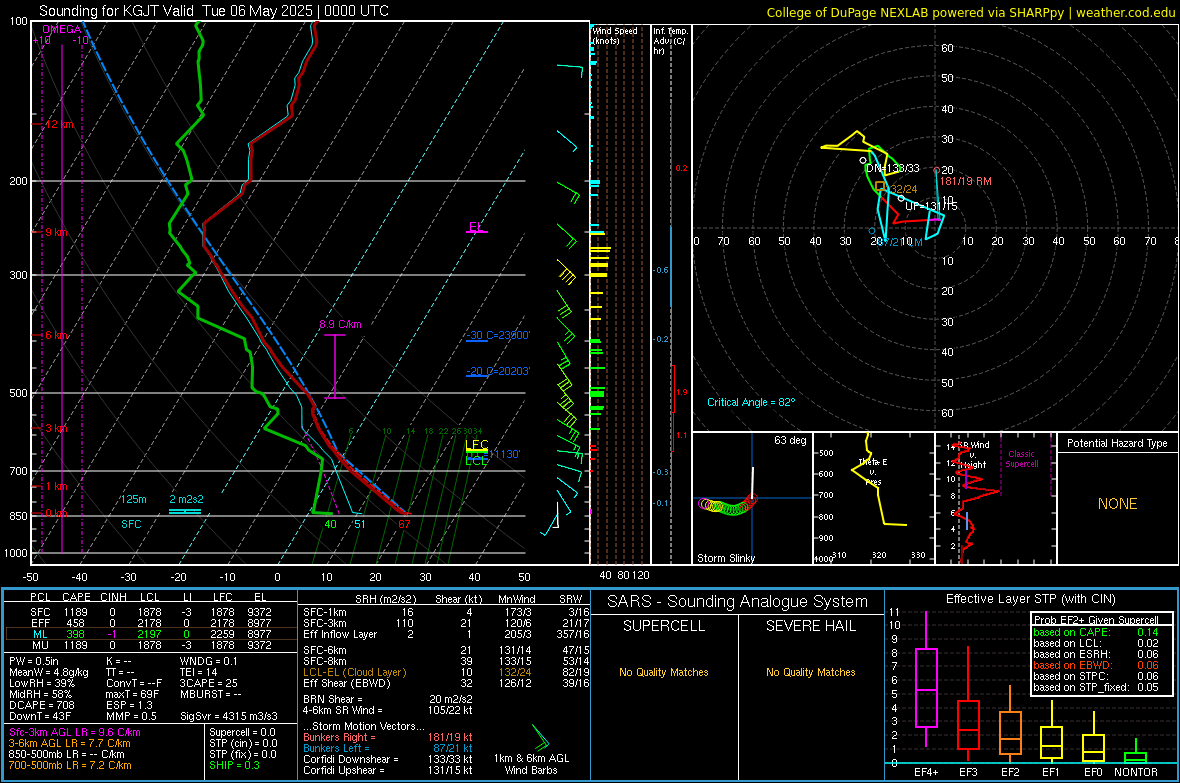The image size is (1180, 783).
Task: Click the ML parcel LCL value 2197
Action: pos(149,634)
